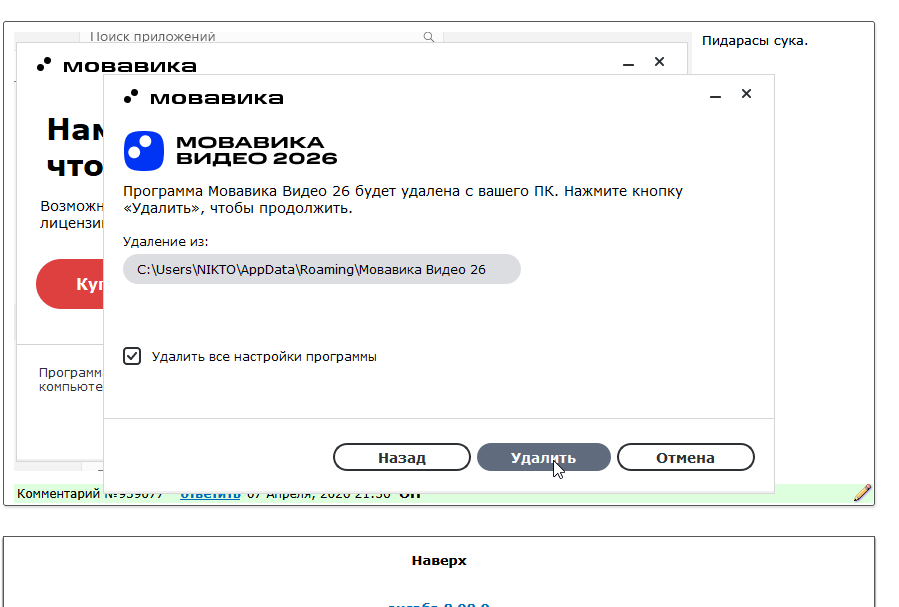Screen dimensions: 899x607
Task: Click the red purchase button in back window
Action: (x=70, y=284)
